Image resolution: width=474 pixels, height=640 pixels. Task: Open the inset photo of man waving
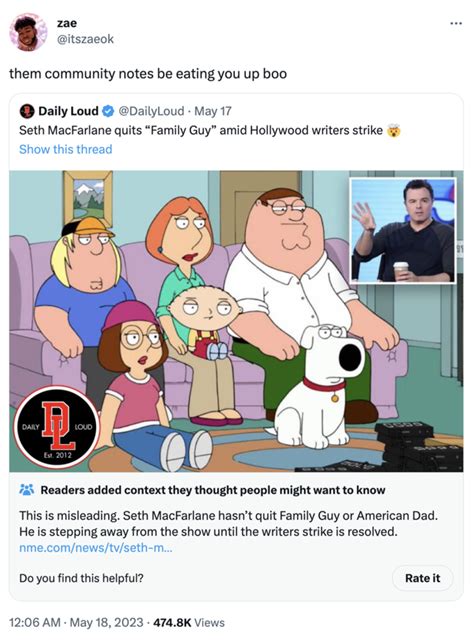pos(403,231)
